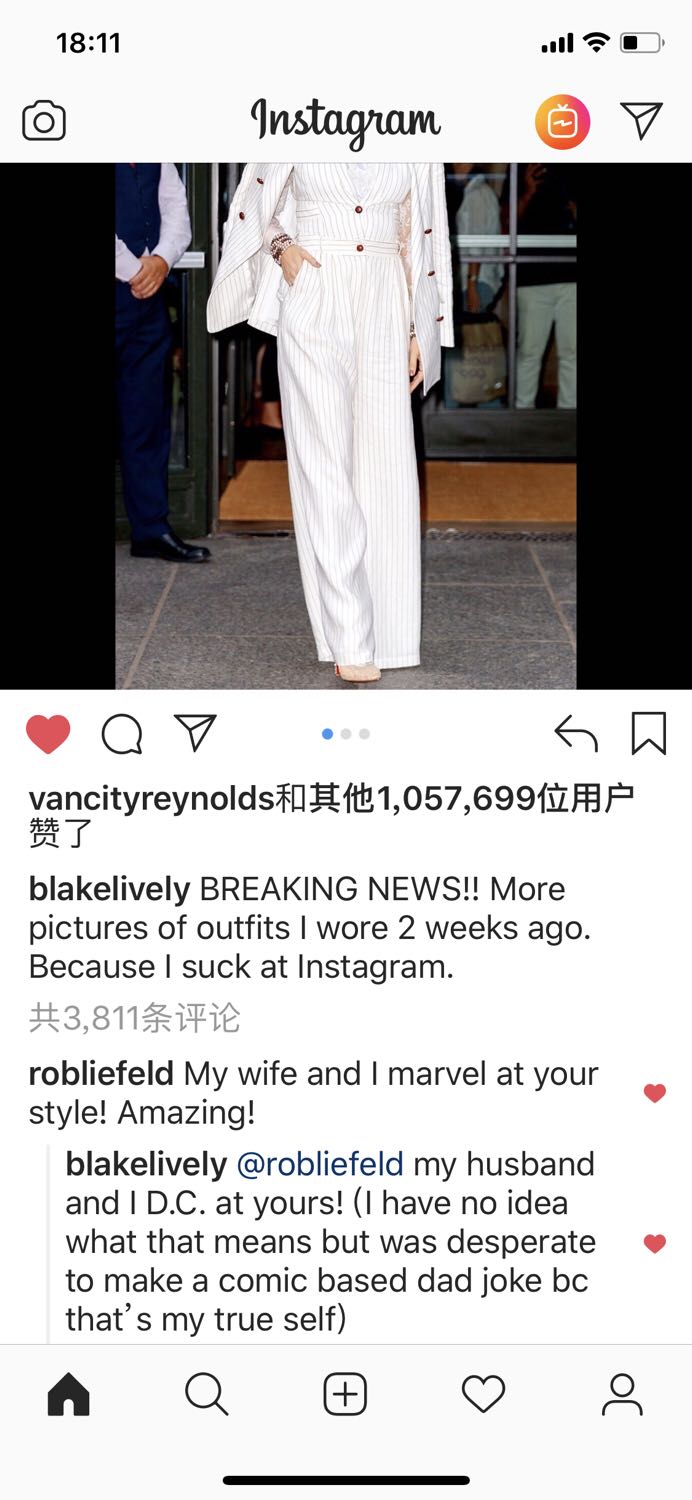The image size is (692, 1500).
Task: Create new post with plus icon
Action: tap(345, 1394)
